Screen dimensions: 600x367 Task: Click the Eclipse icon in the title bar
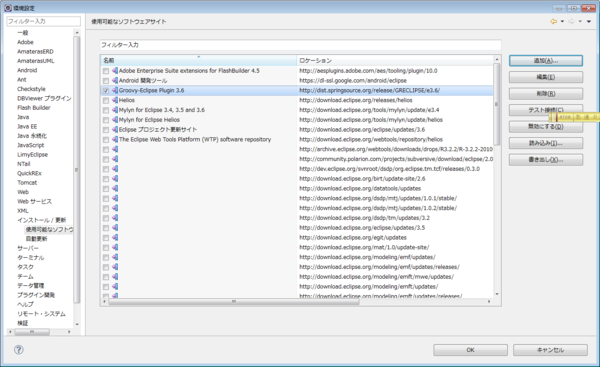(x=8, y=8)
